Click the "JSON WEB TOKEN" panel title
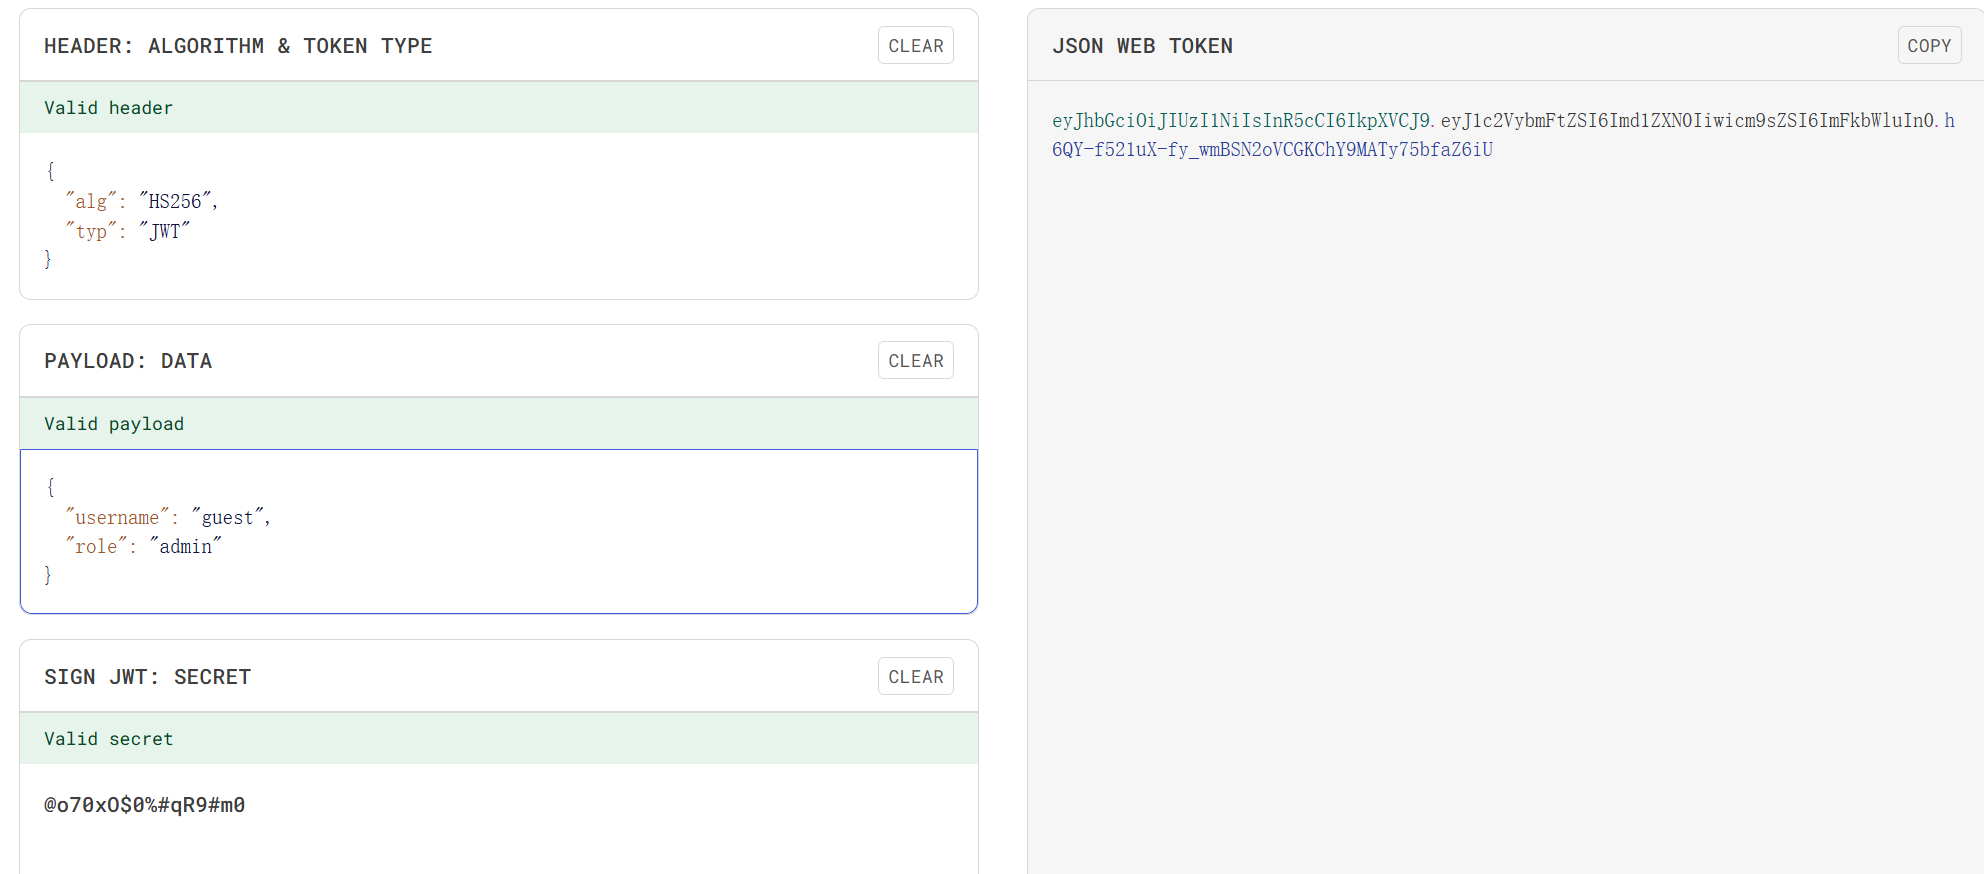The height and width of the screenshot is (874, 1984). 1142,46
